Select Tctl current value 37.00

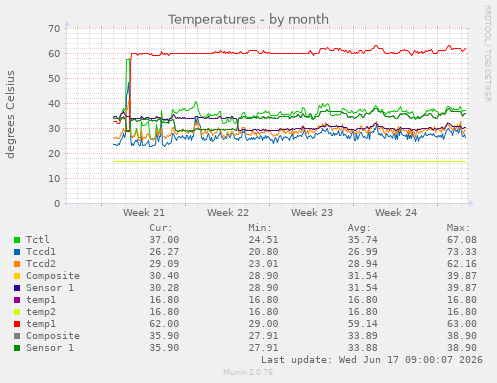pyautogui.click(x=164, y=240)
